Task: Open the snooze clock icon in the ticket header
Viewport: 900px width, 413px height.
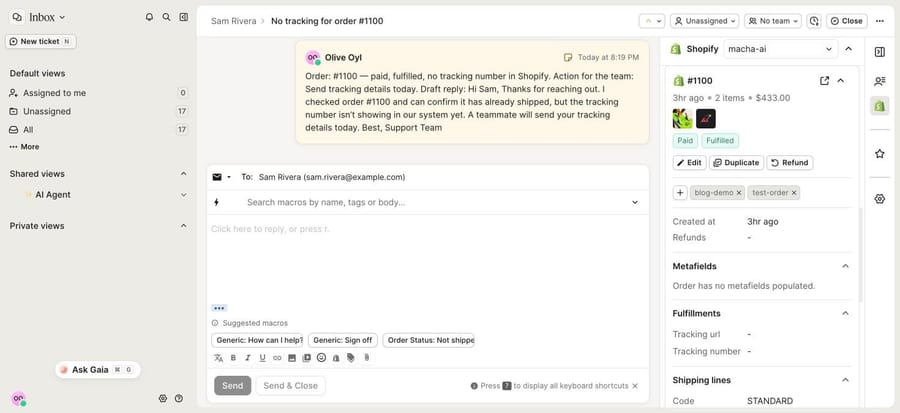Action: [x=814, y=21]
